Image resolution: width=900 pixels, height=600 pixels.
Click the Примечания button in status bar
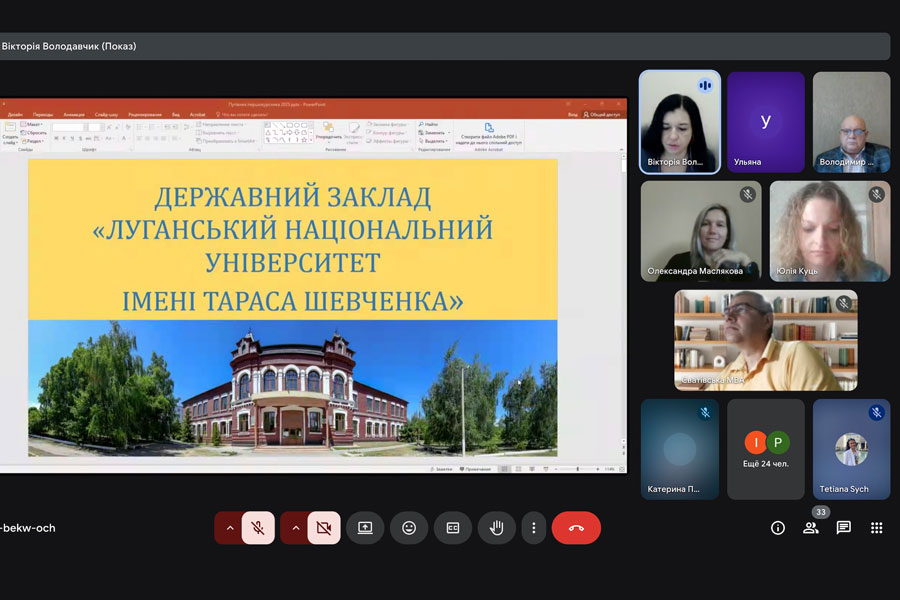[x=476, y=469]
